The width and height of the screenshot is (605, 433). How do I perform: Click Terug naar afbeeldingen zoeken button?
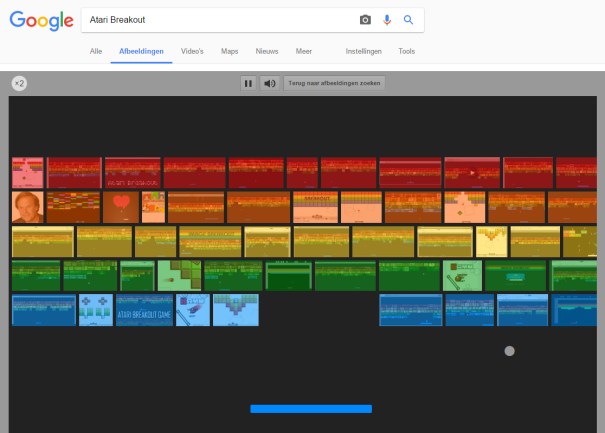(x=334, y=83)
